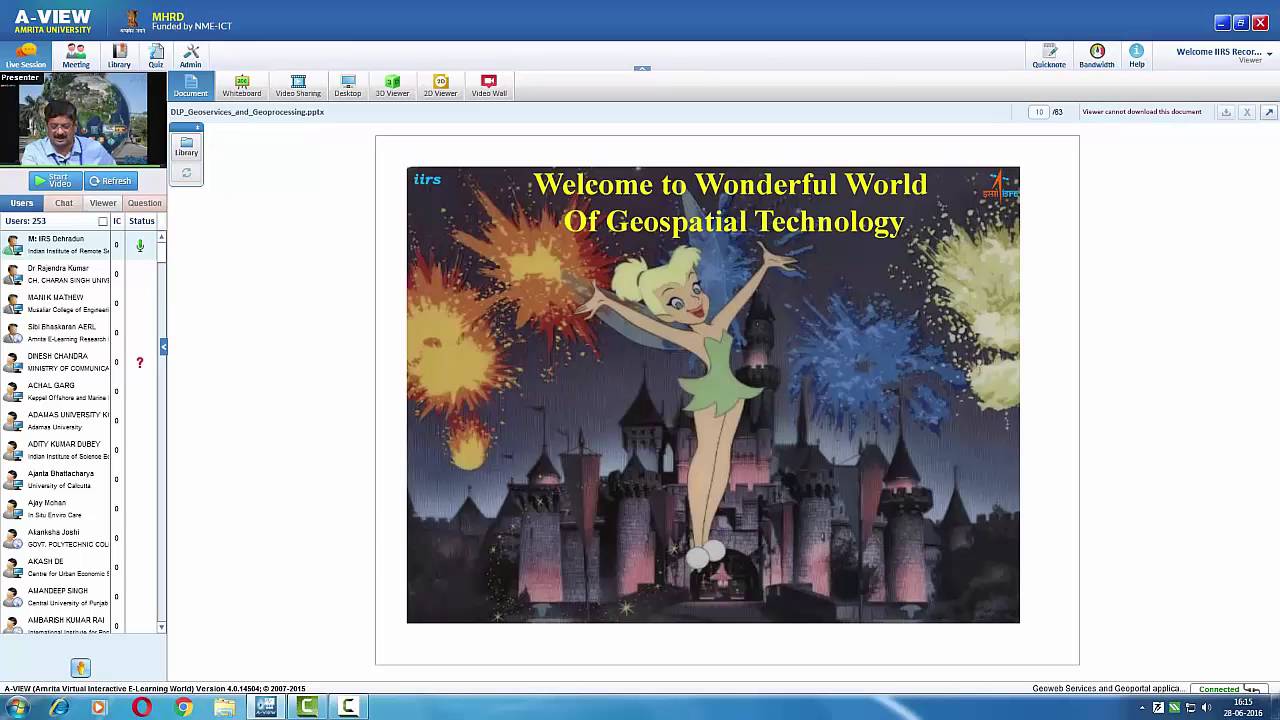
Task: Open Windows Start menu
Action: click(17, 707)
